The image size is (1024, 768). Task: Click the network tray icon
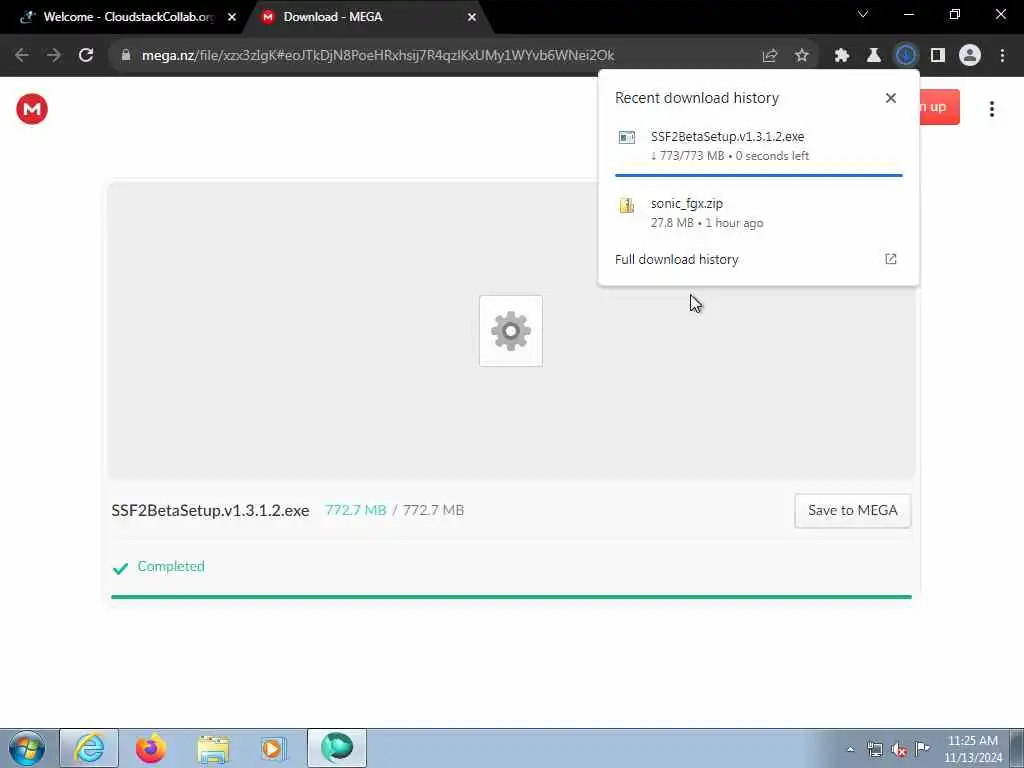(x=875, y=750)
